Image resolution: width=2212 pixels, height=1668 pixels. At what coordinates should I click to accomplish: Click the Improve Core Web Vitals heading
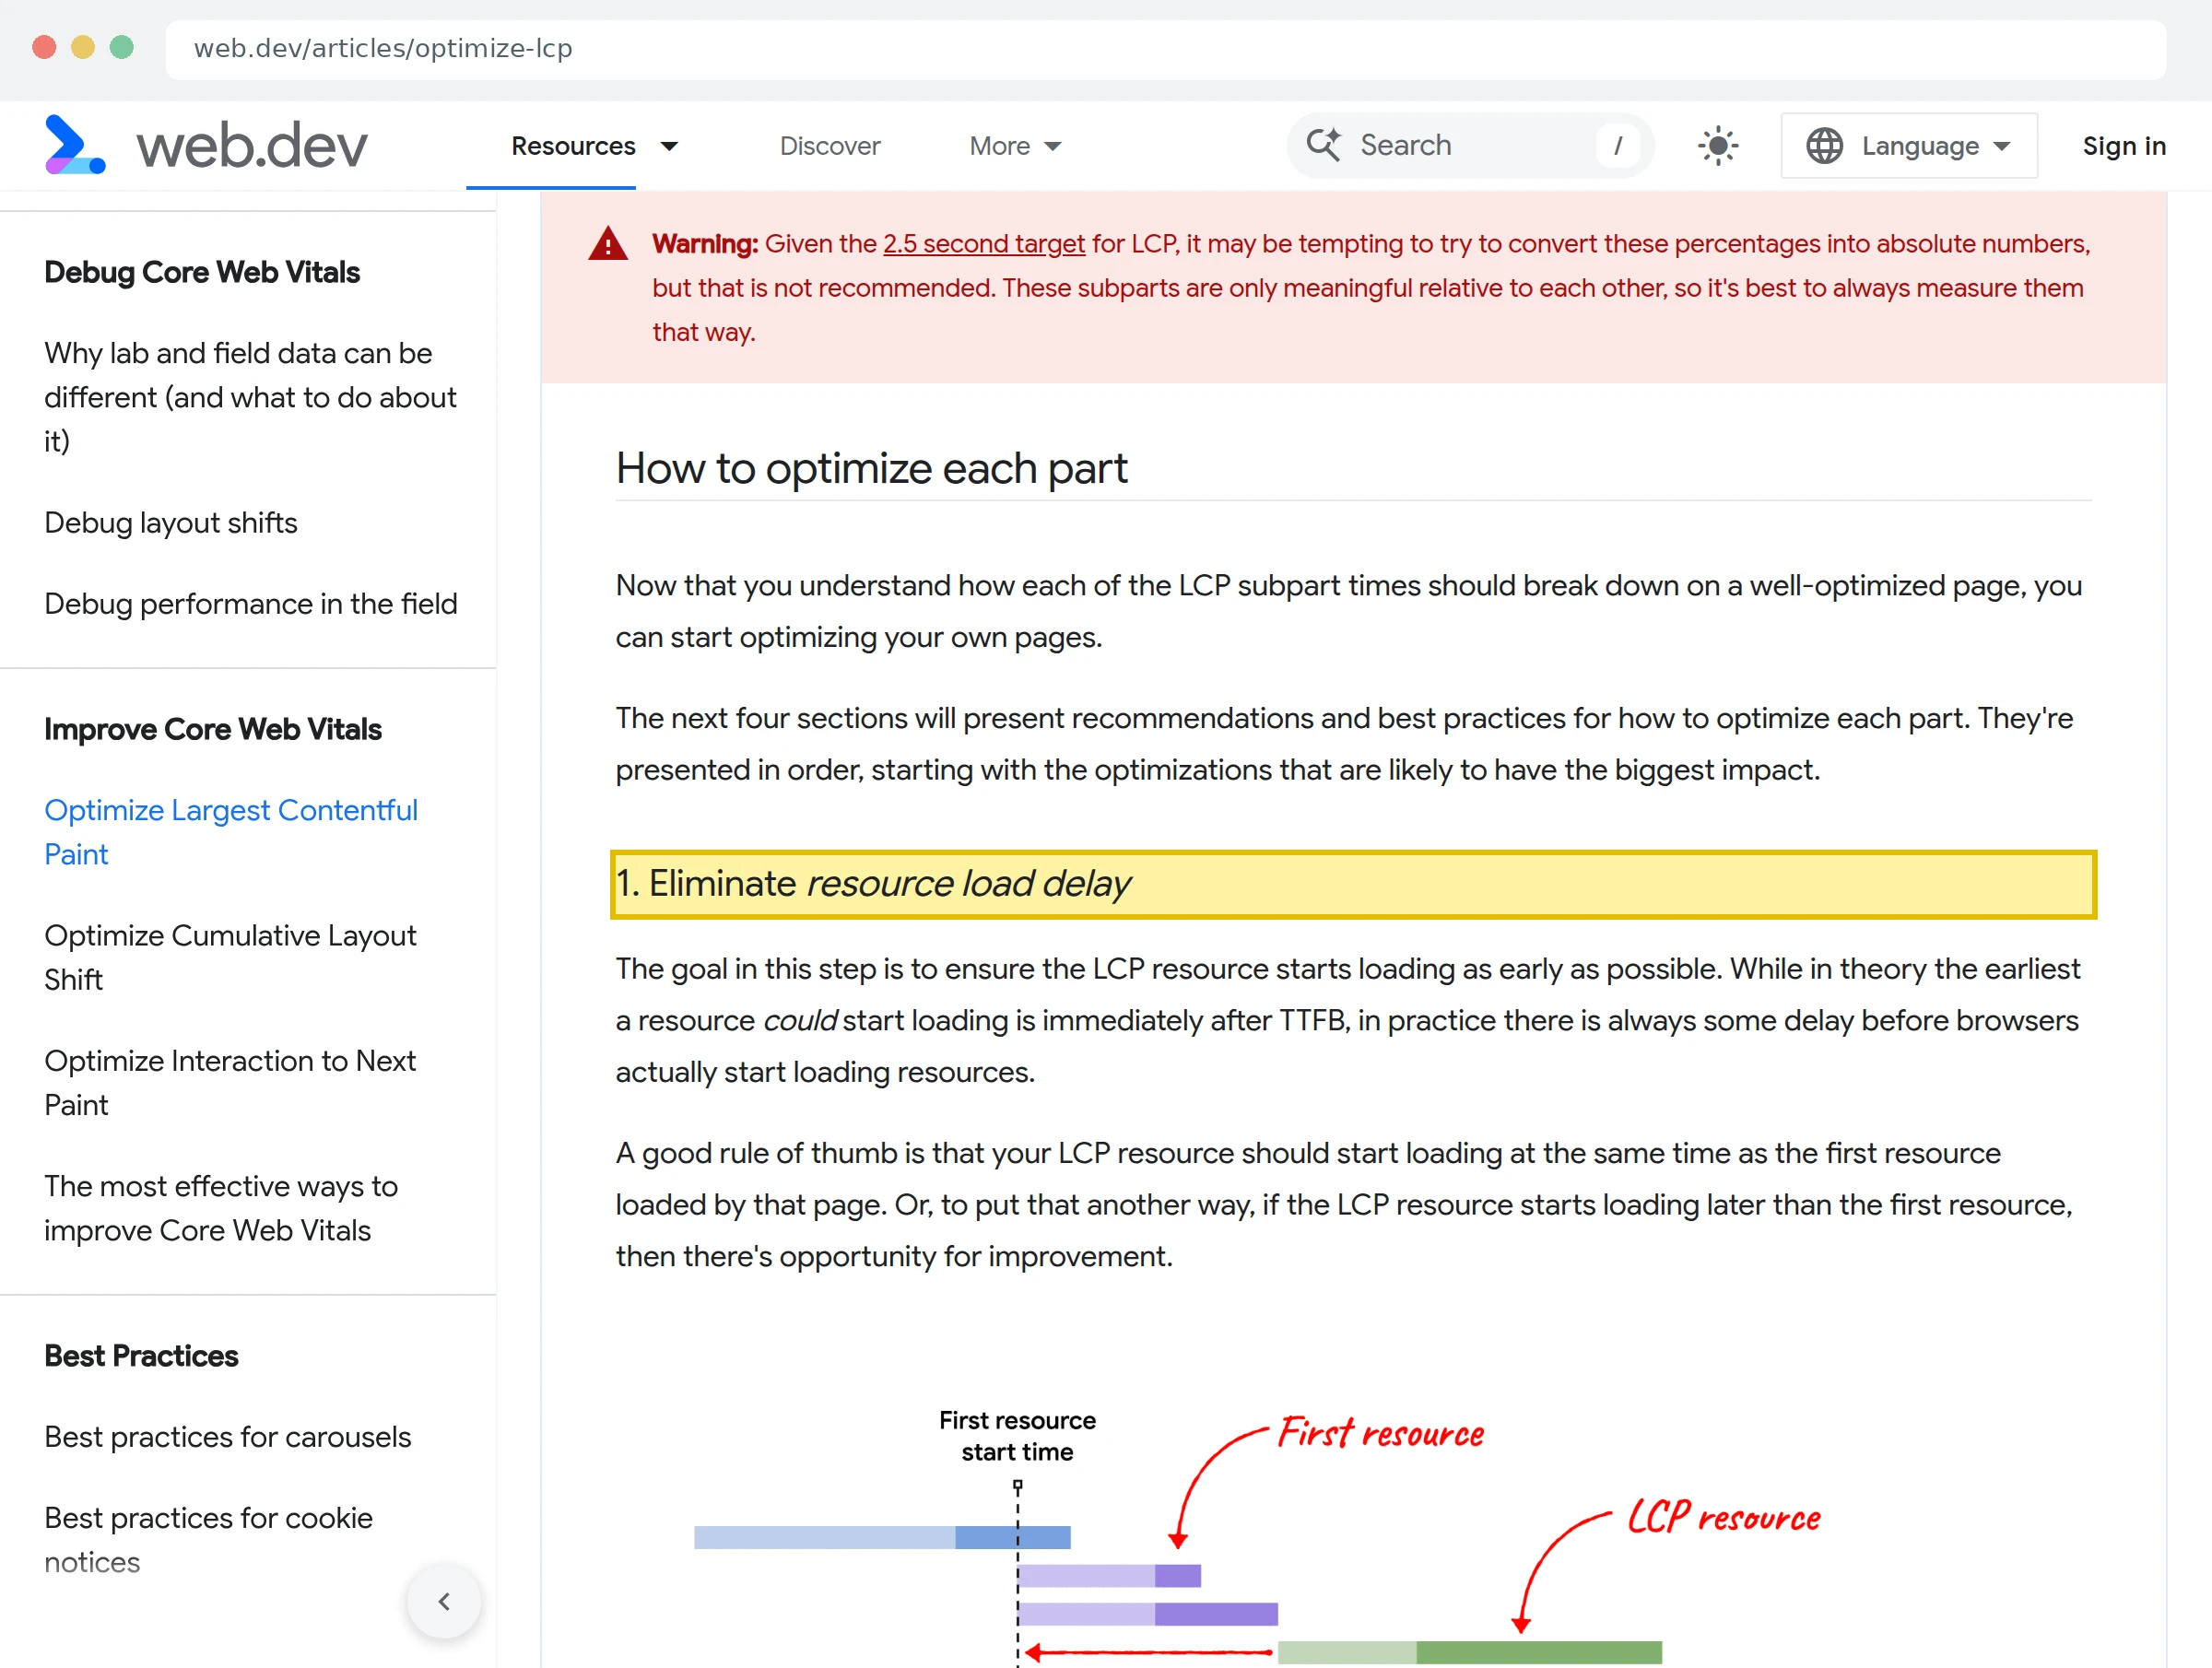pyautogui.click(x=213, y=729)
